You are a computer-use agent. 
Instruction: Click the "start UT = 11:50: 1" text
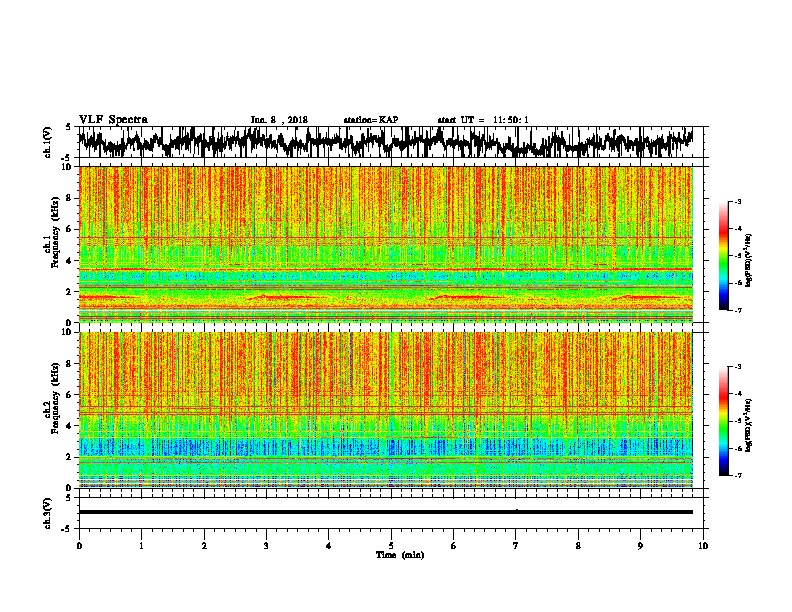click(483, 120)
